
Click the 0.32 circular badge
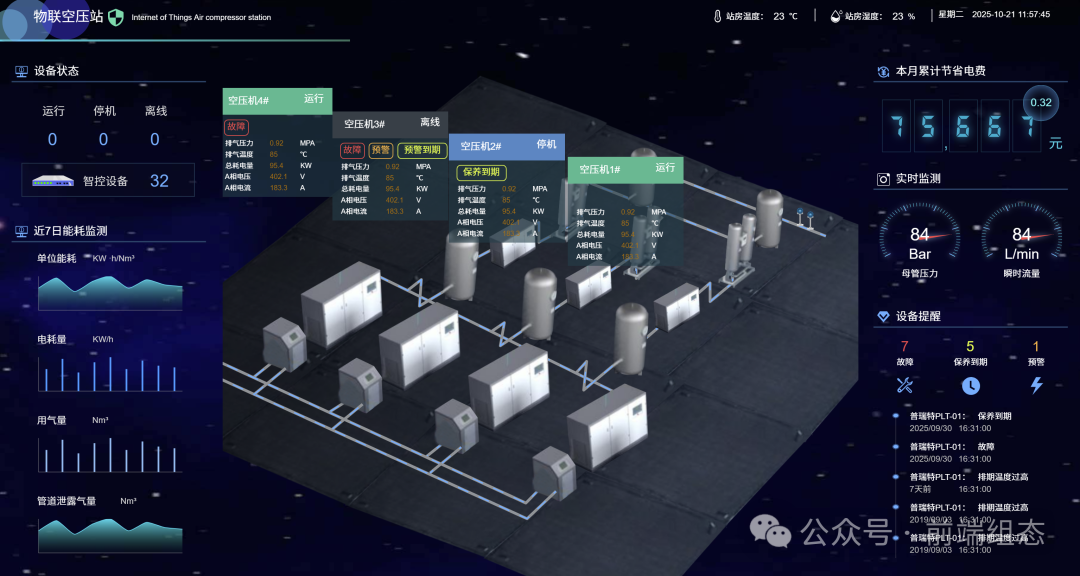coord(1041,103)
